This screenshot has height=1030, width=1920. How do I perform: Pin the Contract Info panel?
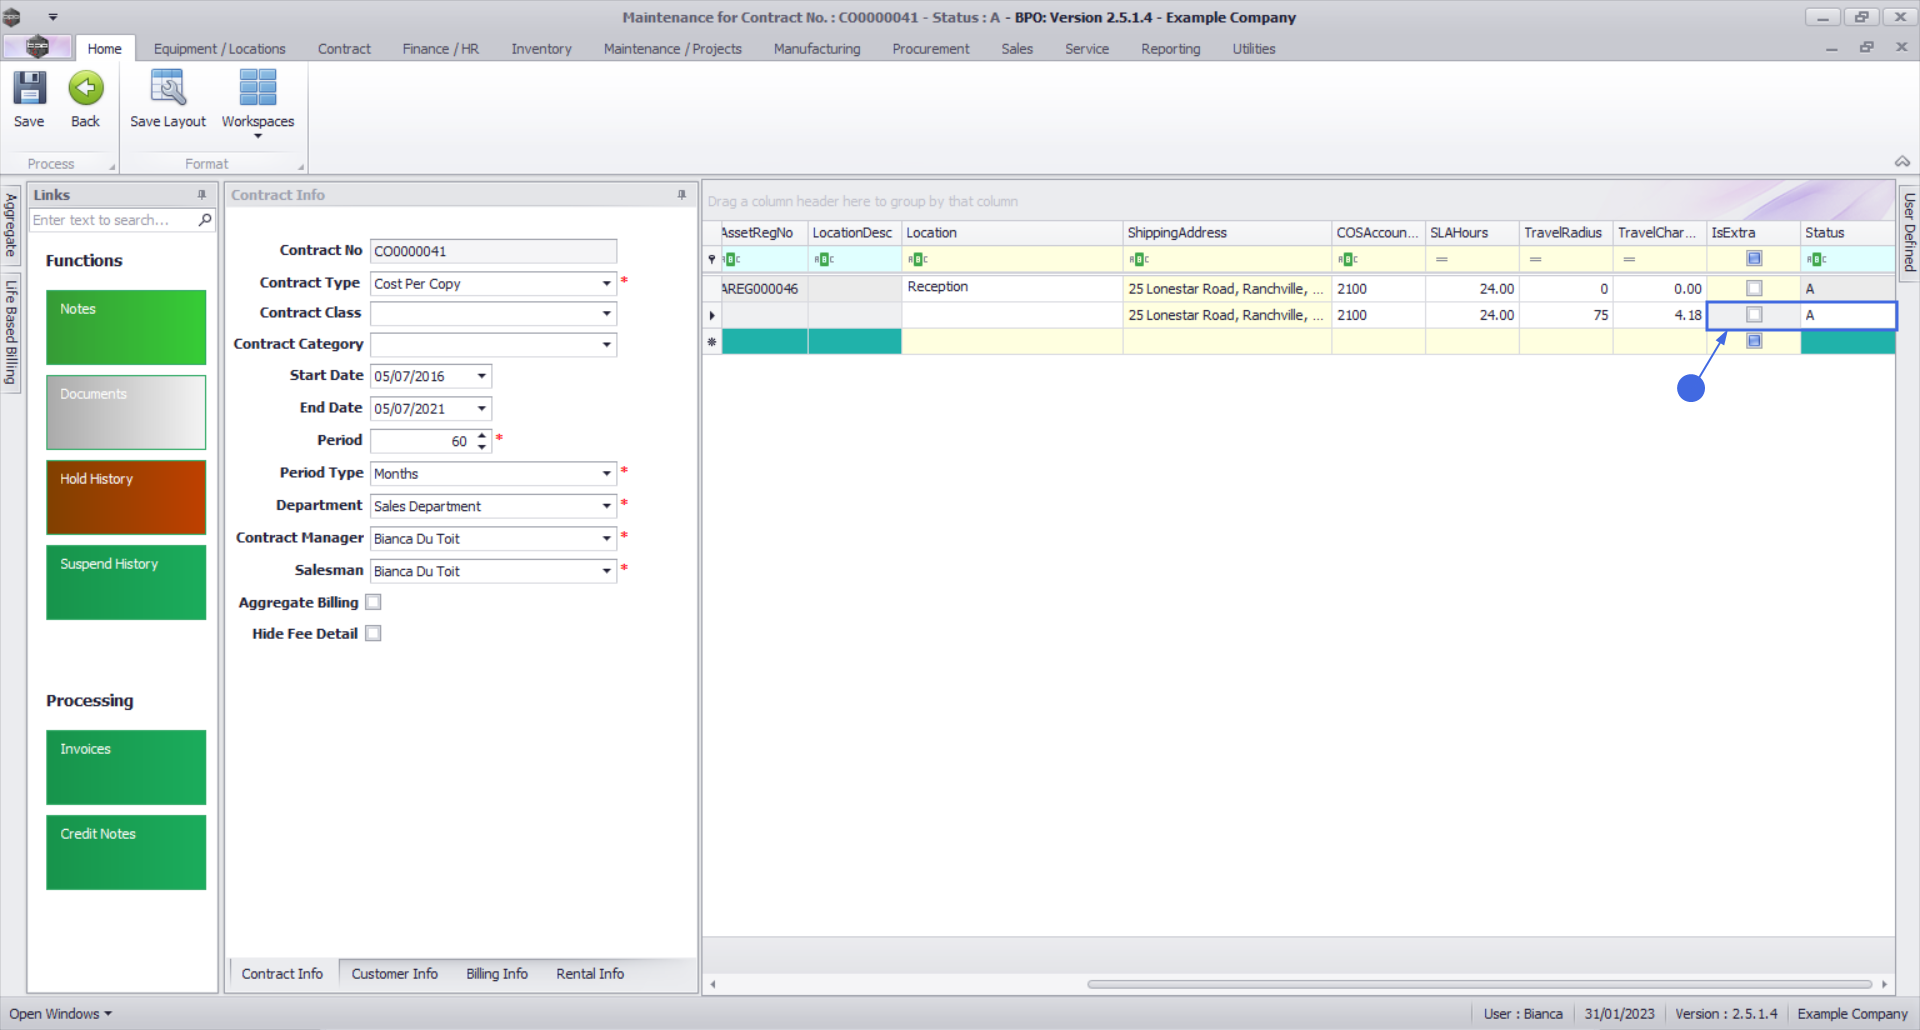pos(682,195)
